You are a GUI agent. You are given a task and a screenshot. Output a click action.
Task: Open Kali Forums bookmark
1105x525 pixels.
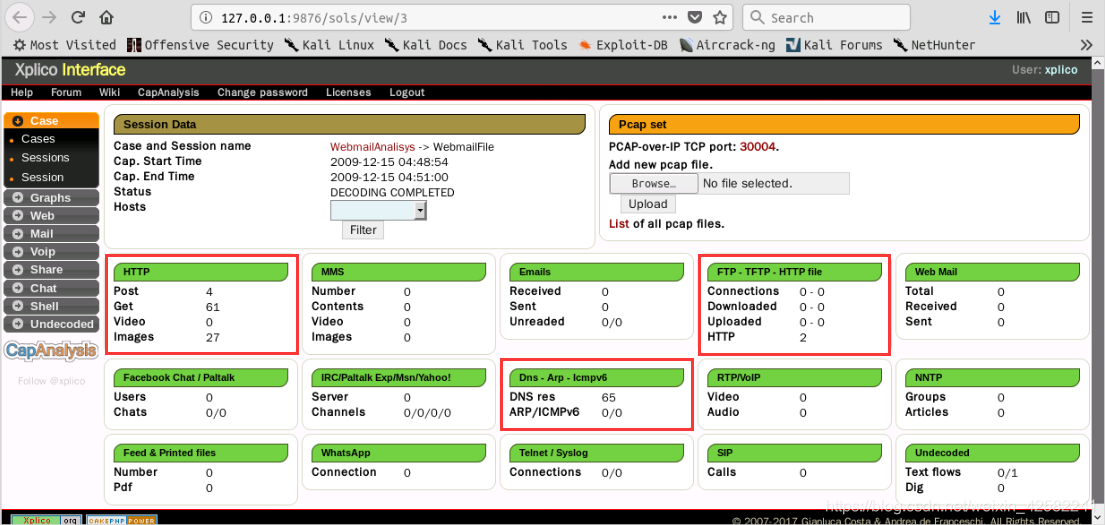point(834,45)
